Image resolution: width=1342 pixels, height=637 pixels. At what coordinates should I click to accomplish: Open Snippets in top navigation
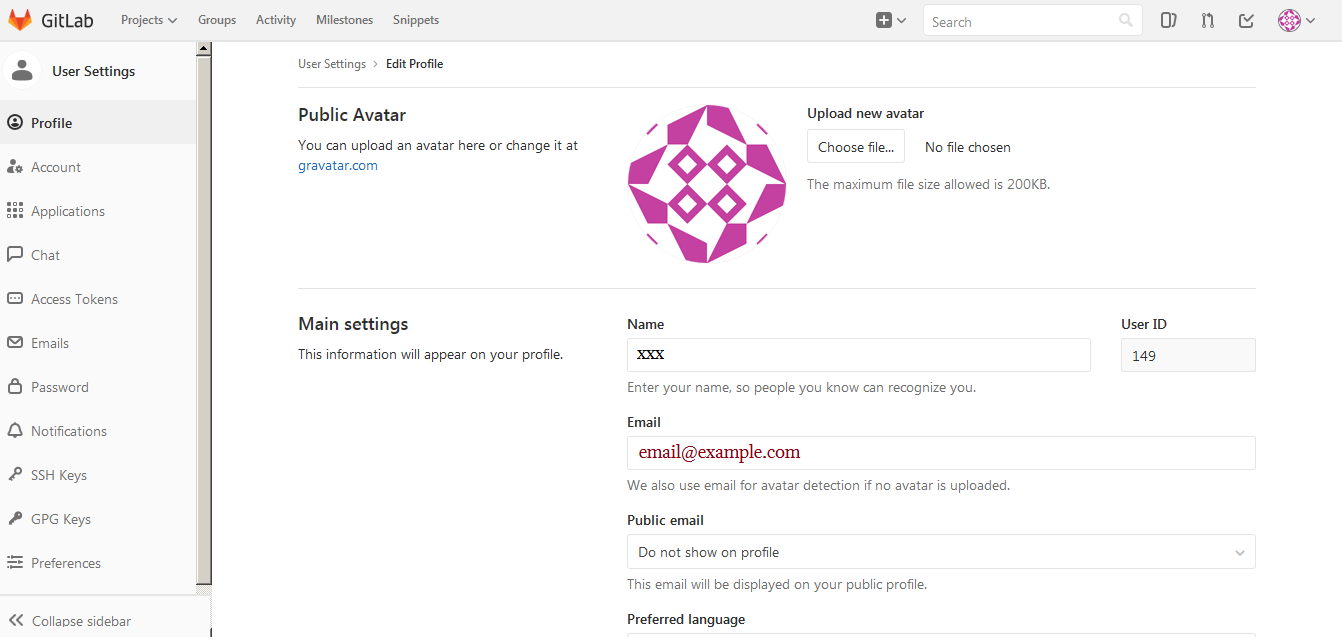pos(415,20)
